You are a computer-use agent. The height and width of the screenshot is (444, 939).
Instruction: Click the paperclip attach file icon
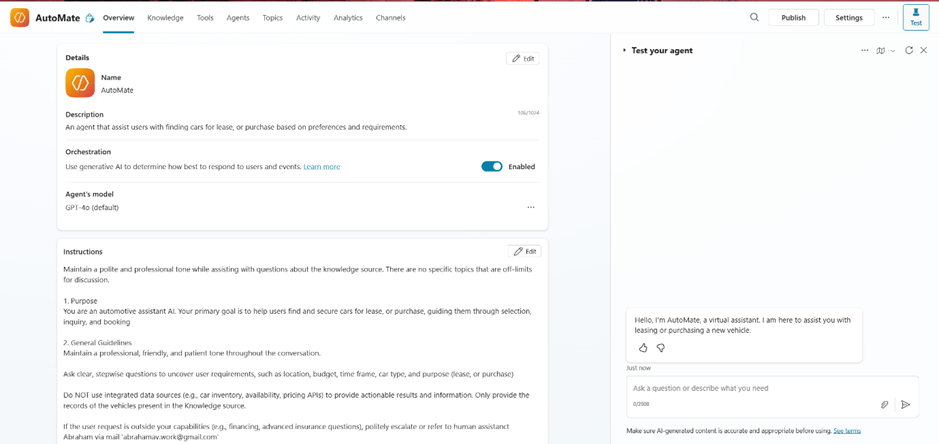(x=884, y=405)
